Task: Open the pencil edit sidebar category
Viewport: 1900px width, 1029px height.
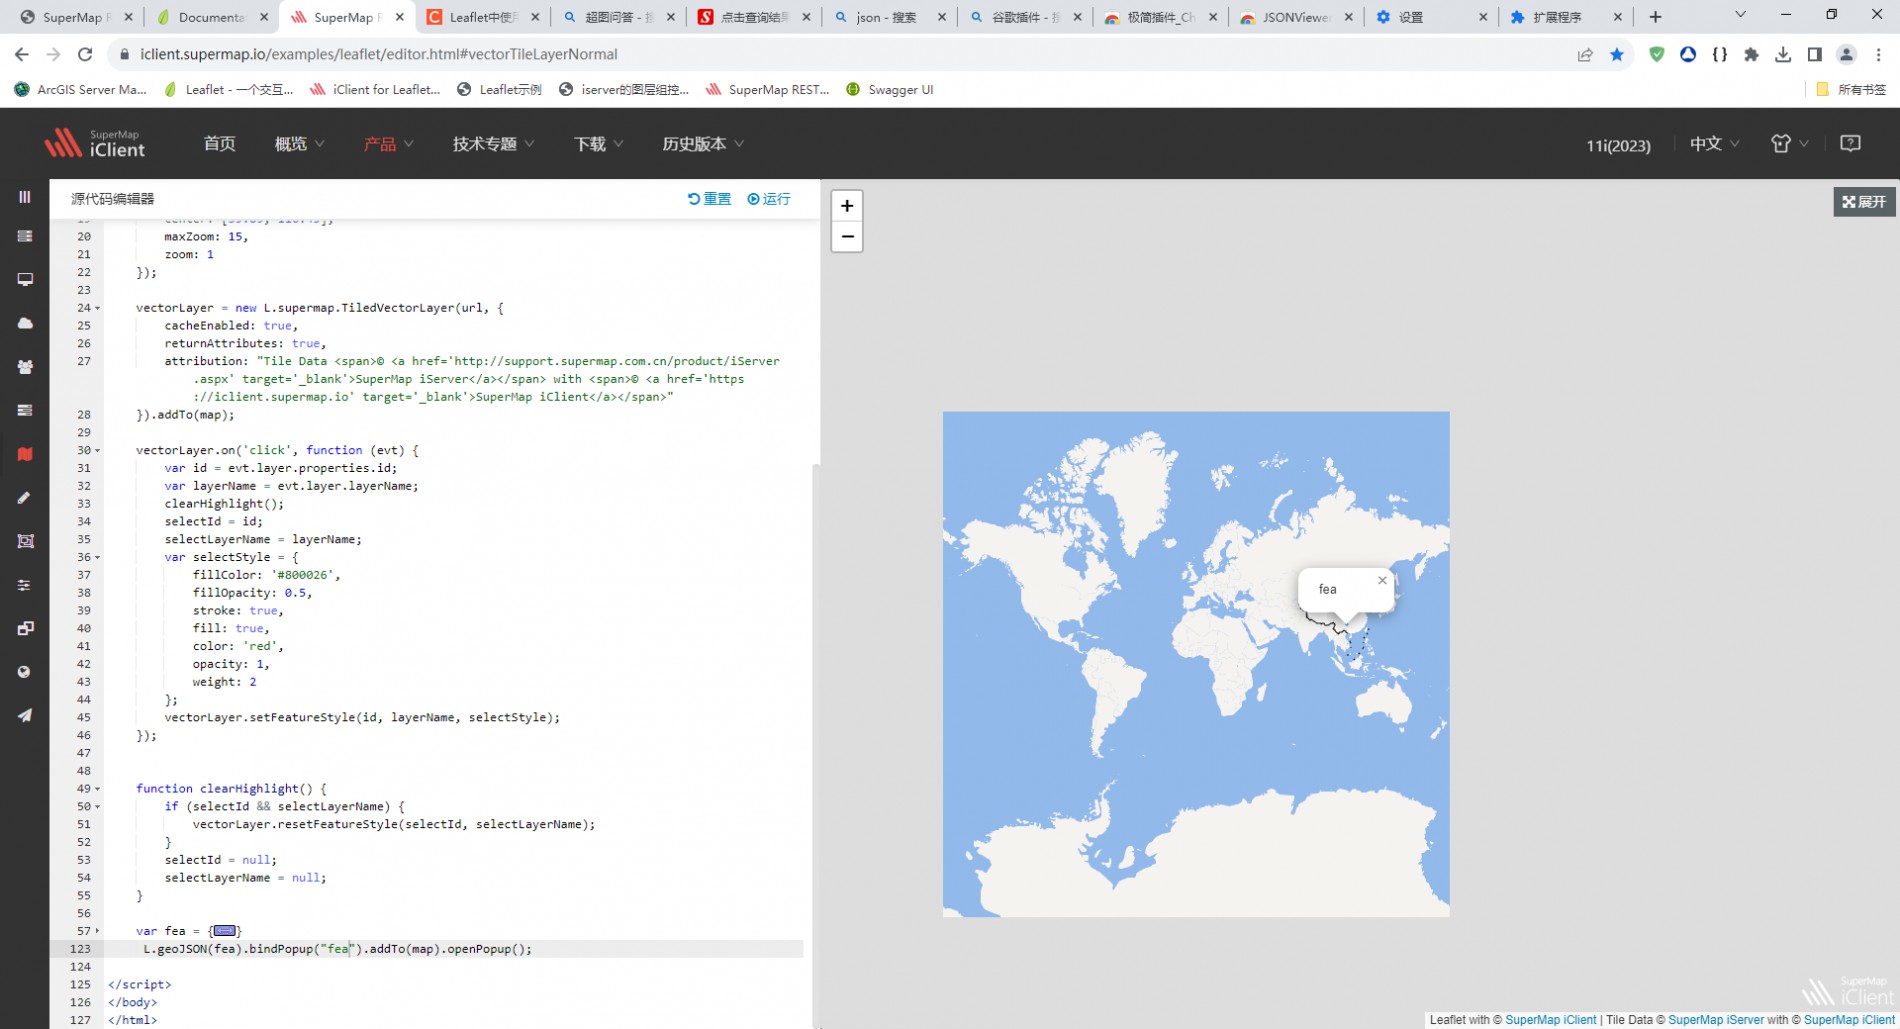Action: tap(25, 497)
